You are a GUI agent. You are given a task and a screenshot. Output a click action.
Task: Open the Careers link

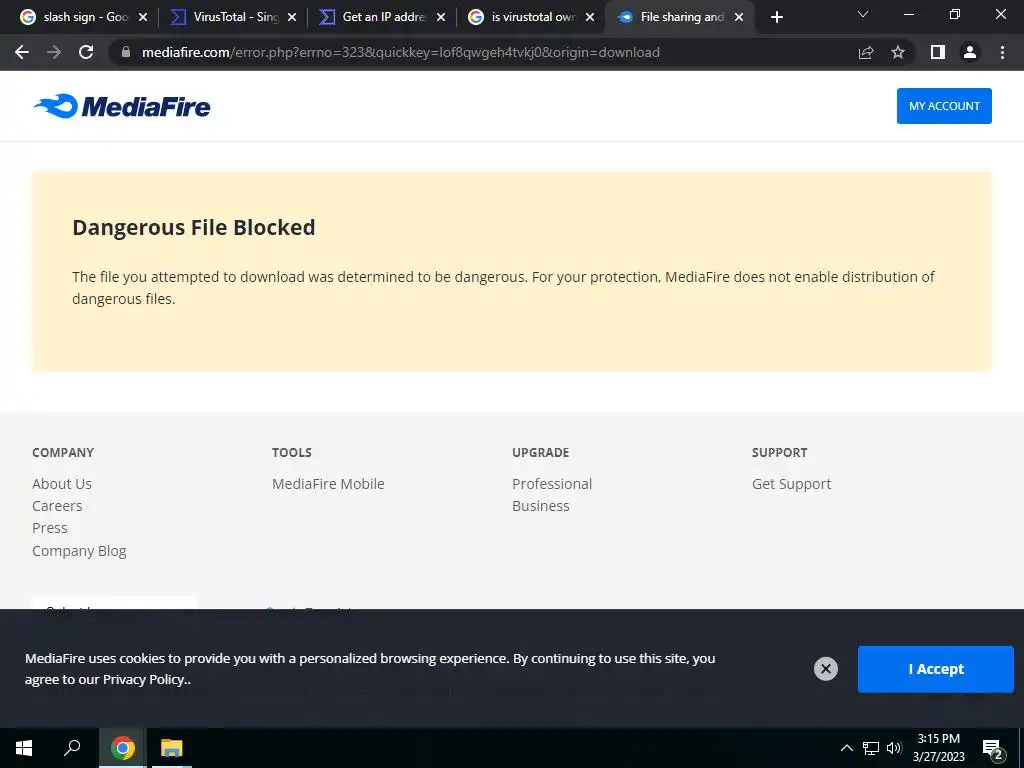point(57,506)
